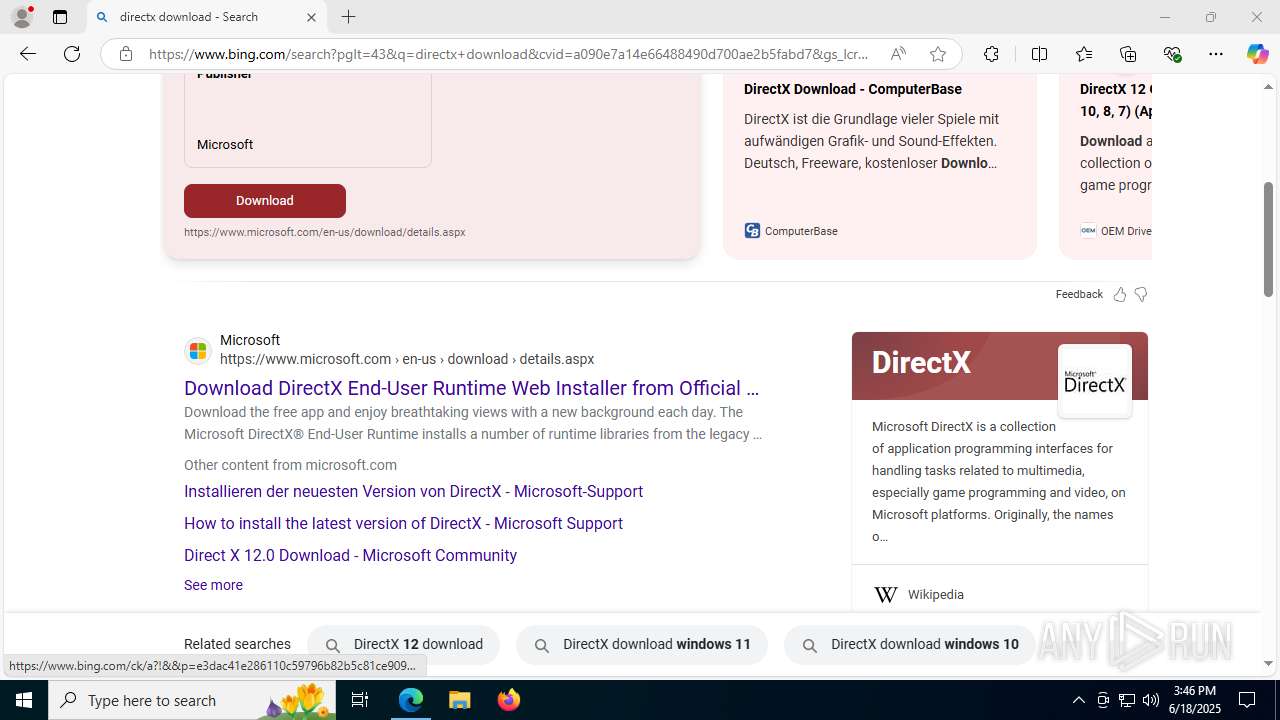Refresh the current page

click(x=72, y=54)
